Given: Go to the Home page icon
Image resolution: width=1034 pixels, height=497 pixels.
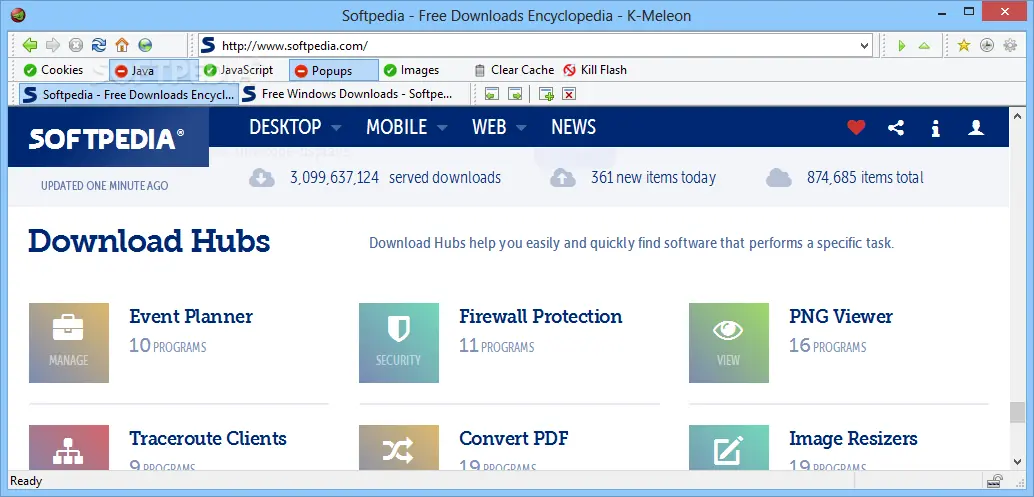Looking at the screenshot, I should point(122,45).
